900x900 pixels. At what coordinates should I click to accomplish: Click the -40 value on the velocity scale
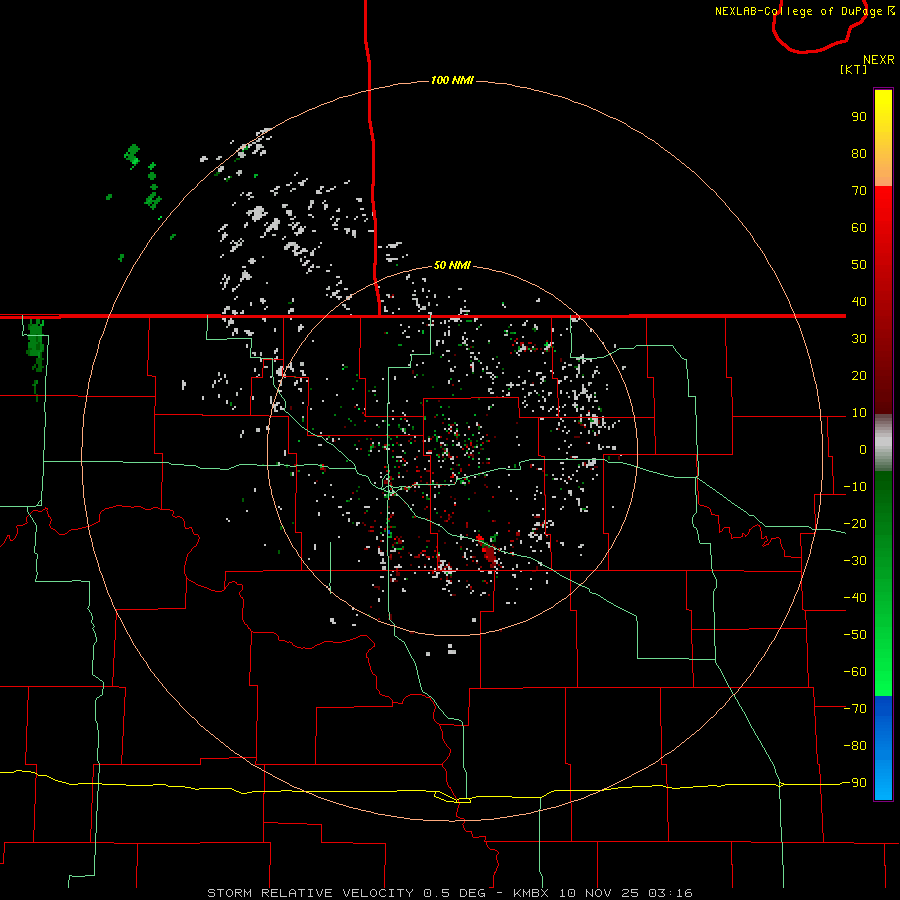click(x=855, y=598)
